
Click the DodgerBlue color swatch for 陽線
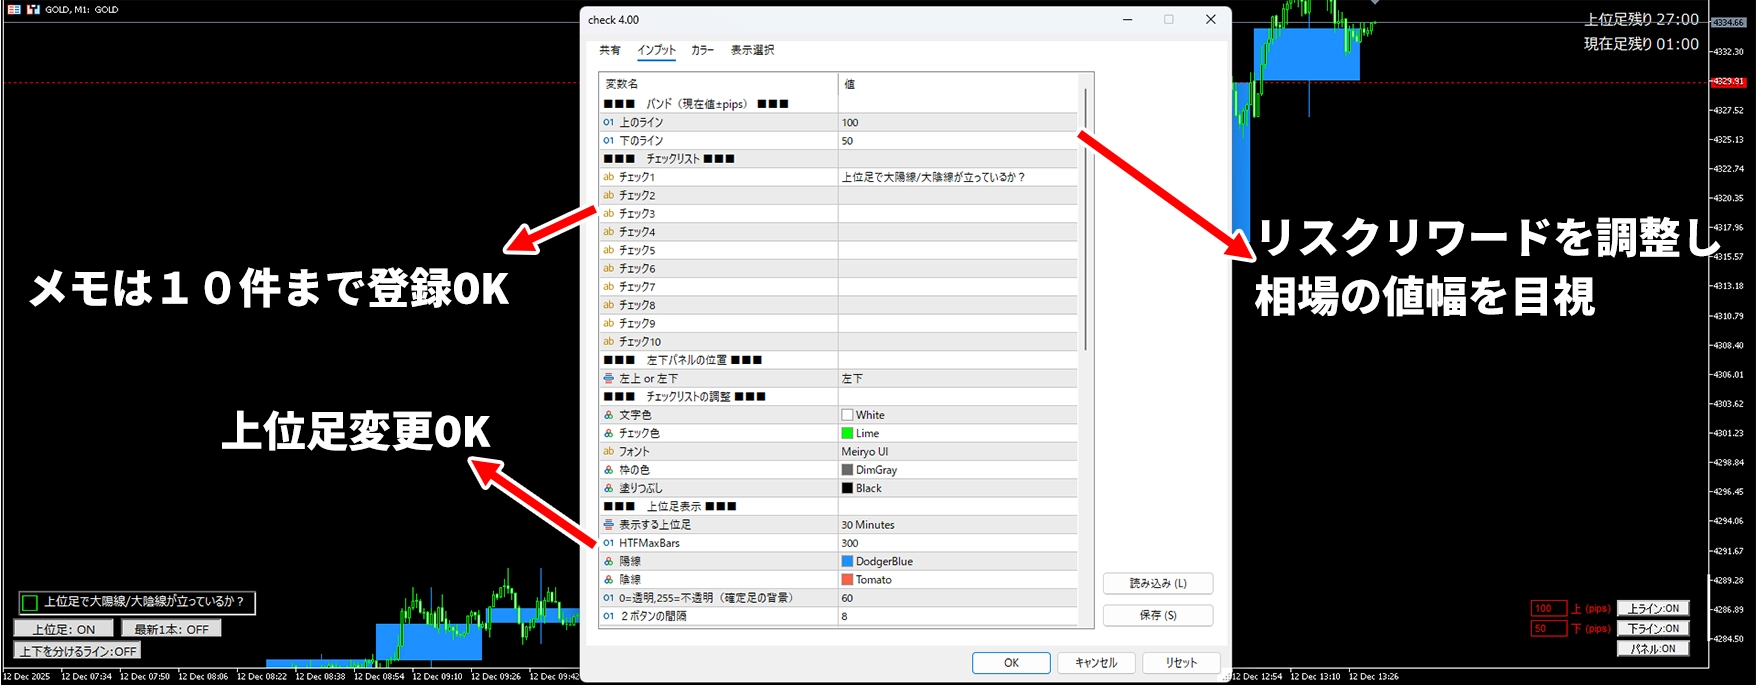click(x=847, y=562)
